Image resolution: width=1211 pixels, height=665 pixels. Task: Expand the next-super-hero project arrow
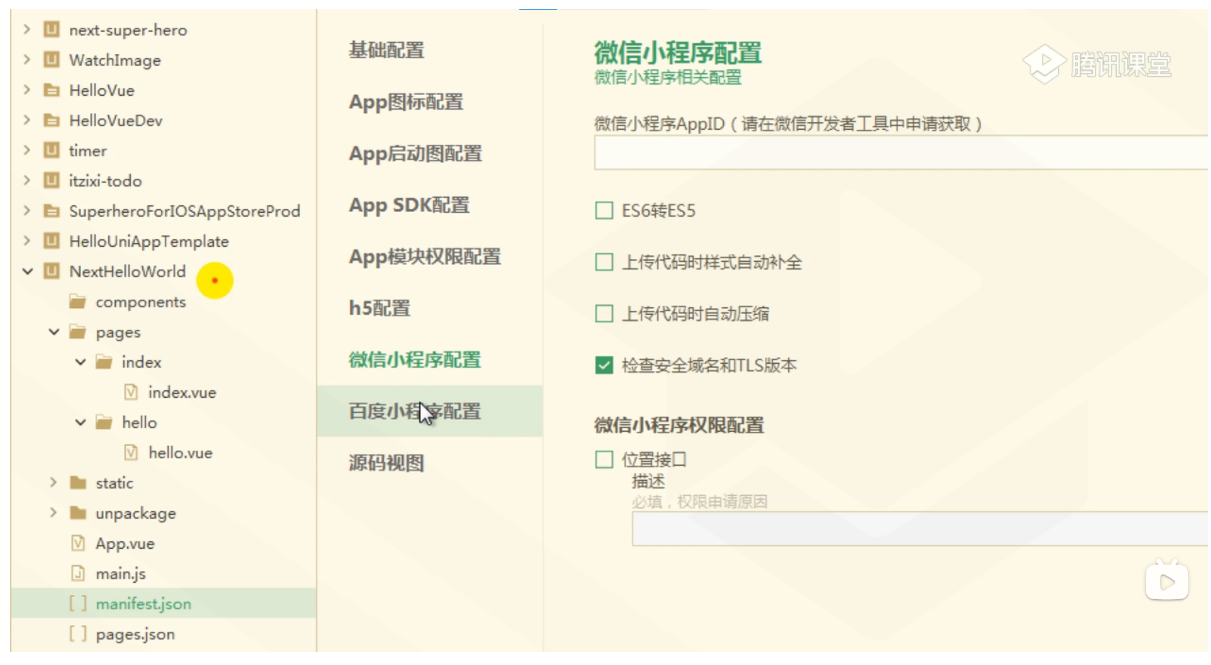click(x=27, y=30)
